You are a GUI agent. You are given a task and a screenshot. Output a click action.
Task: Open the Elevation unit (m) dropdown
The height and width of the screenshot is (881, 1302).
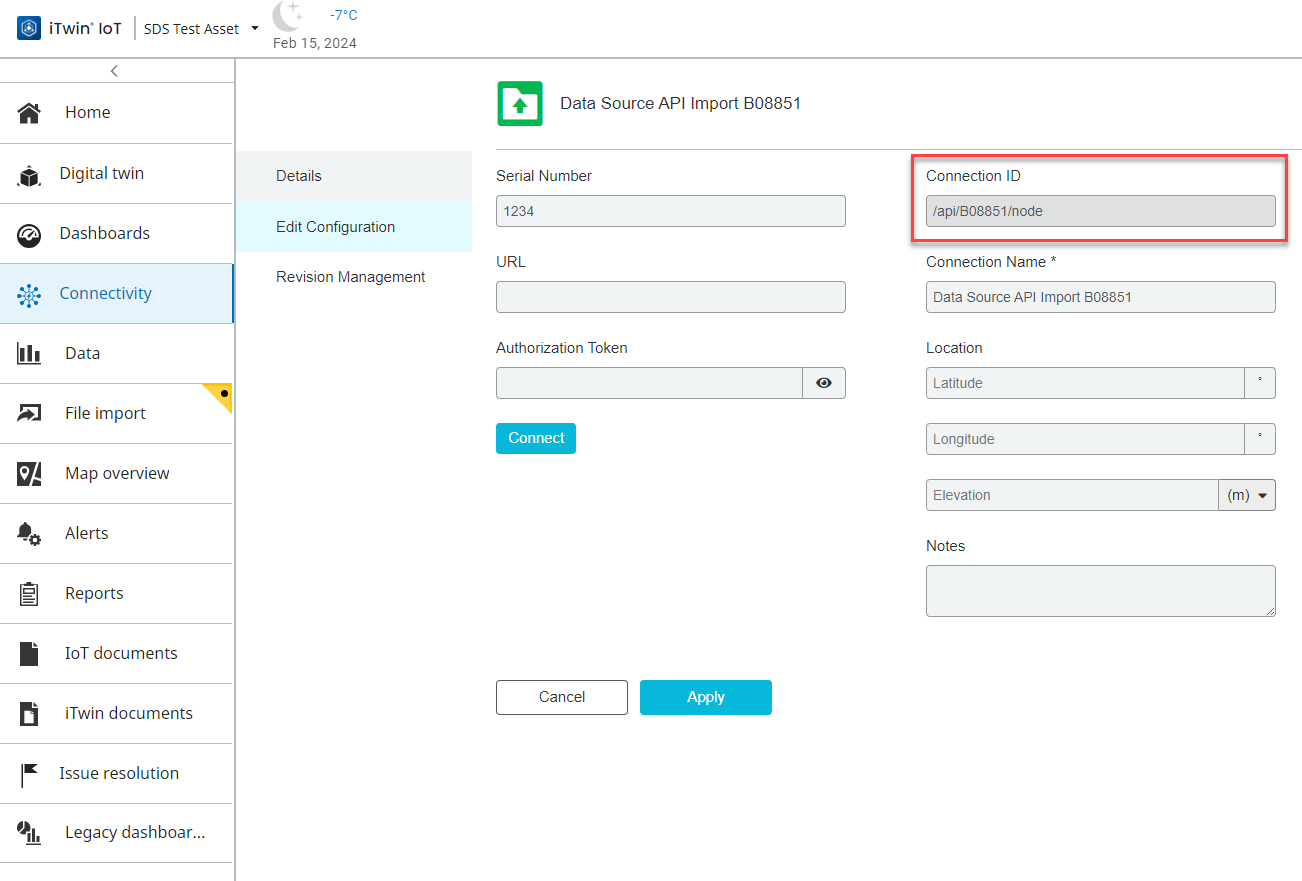click(x=1246, y=495)
